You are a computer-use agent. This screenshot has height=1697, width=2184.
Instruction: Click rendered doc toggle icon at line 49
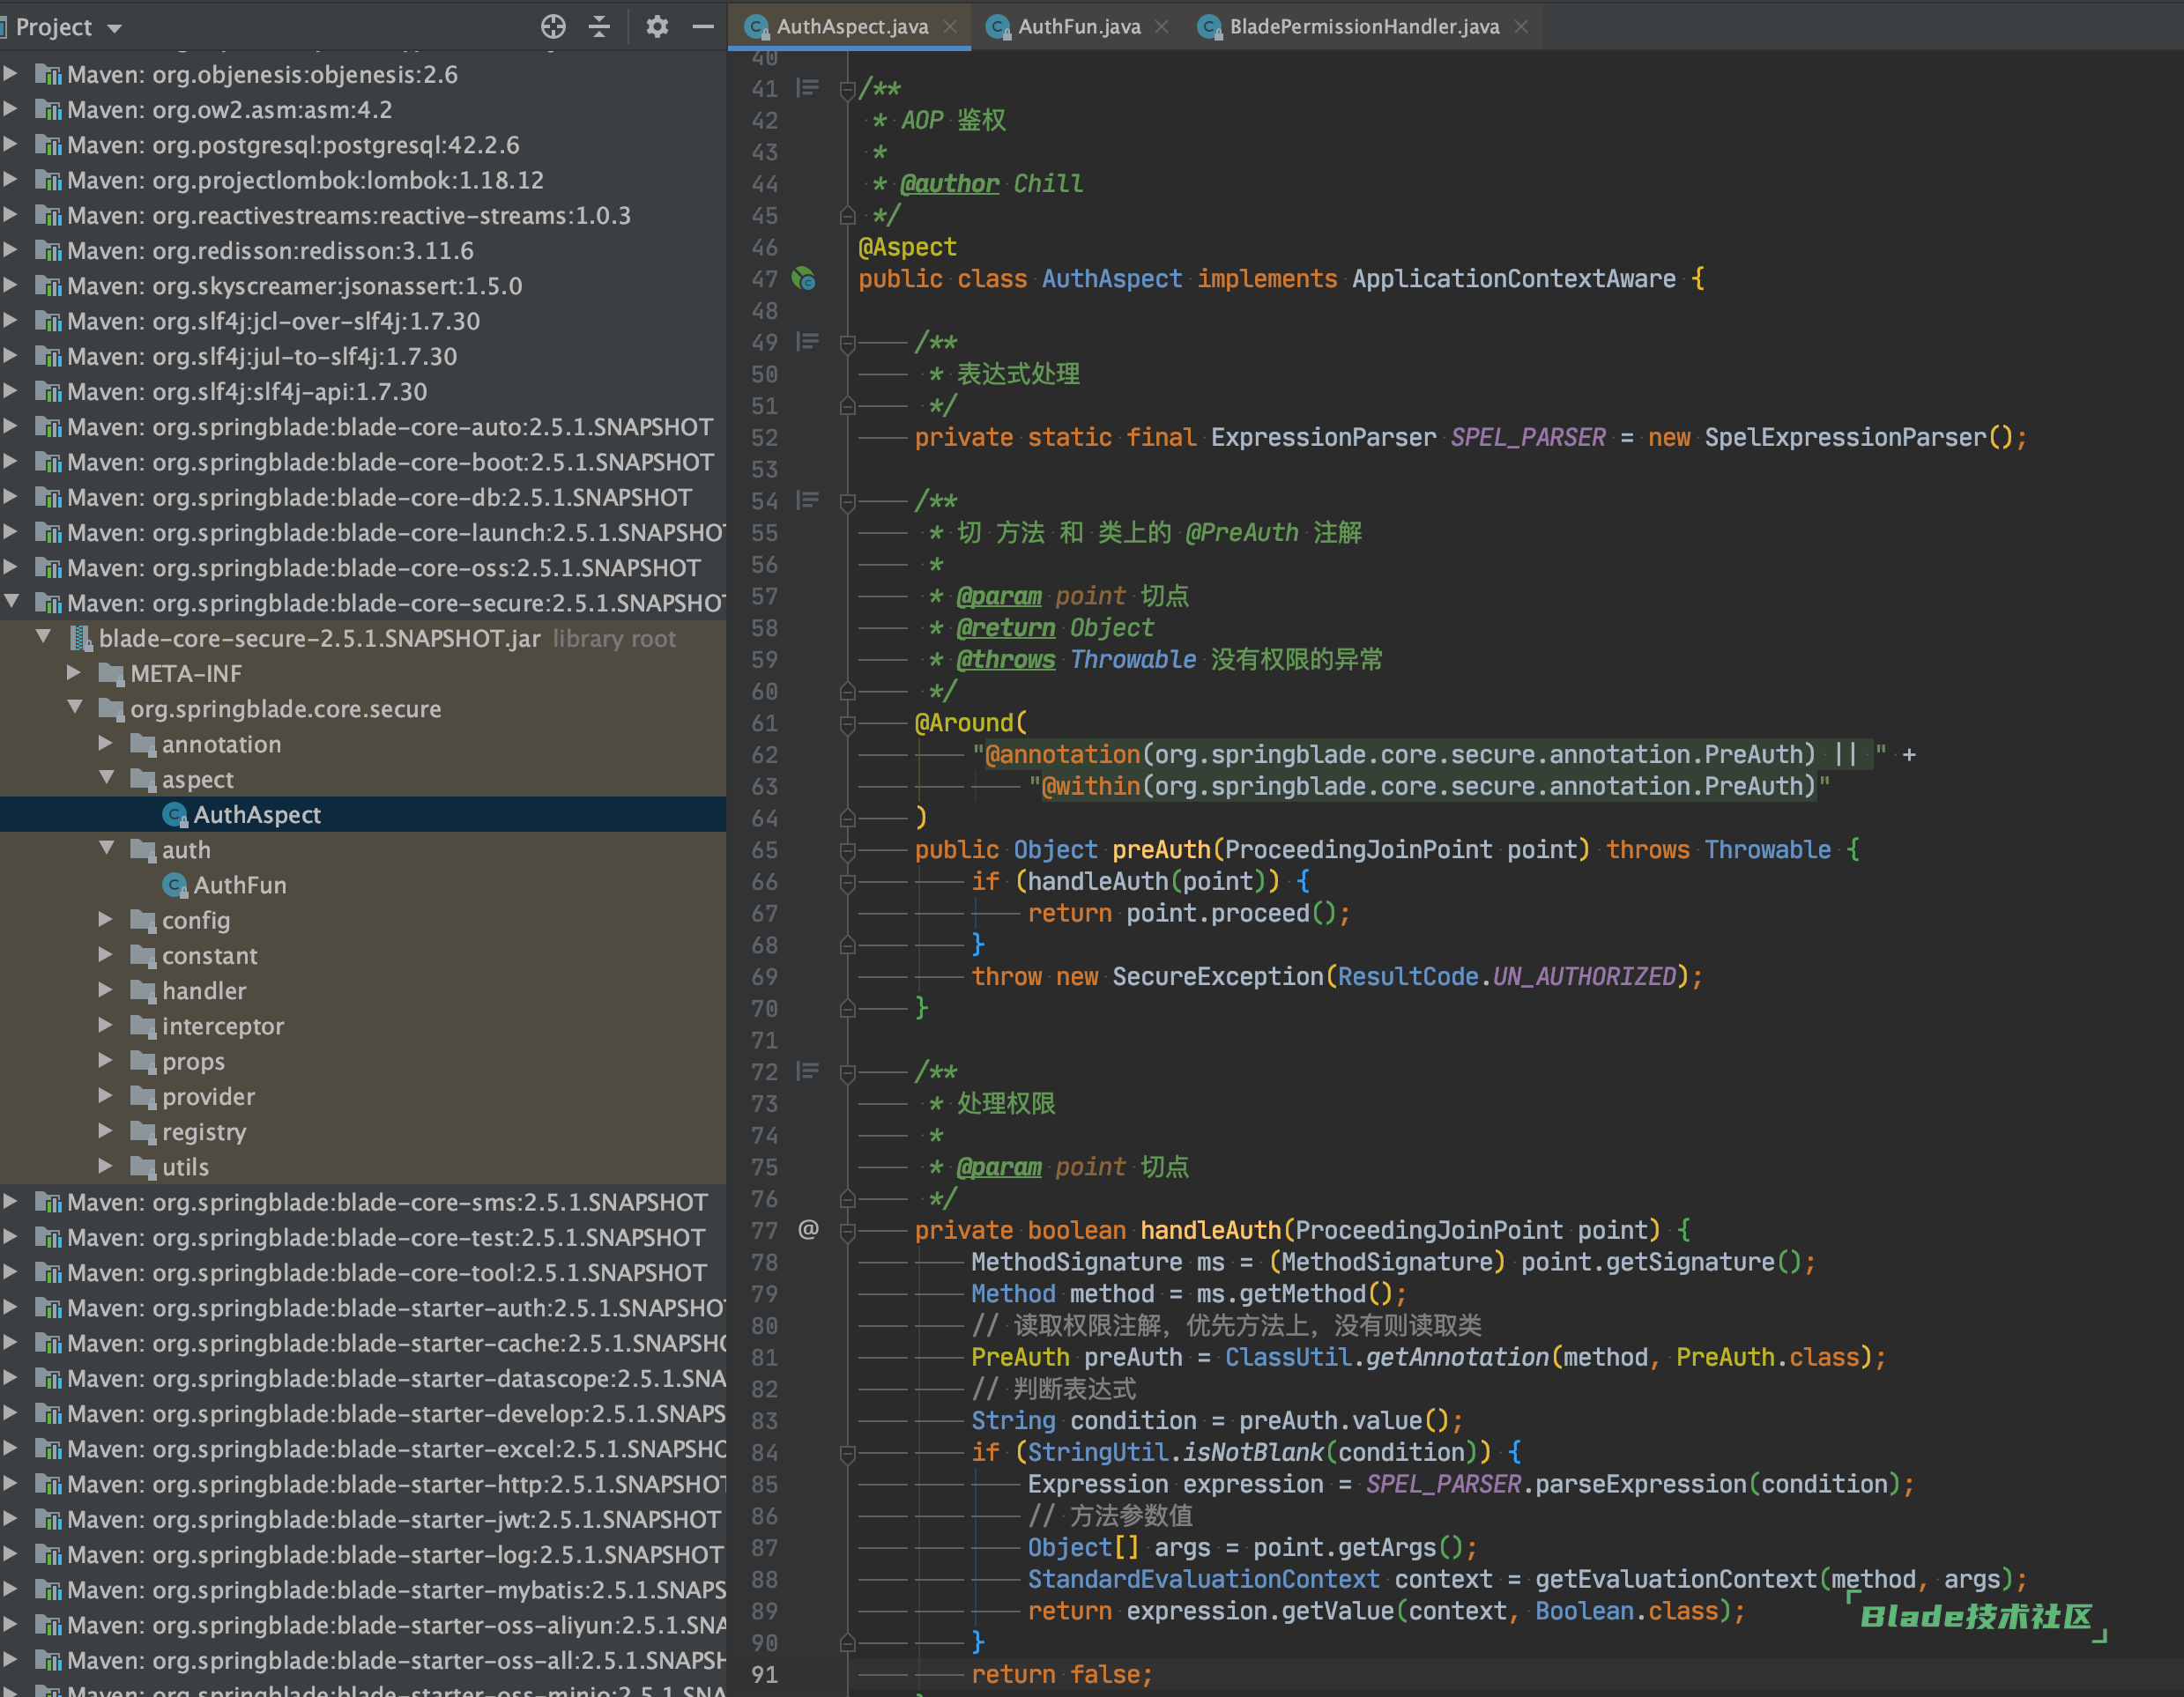(808, 342)
